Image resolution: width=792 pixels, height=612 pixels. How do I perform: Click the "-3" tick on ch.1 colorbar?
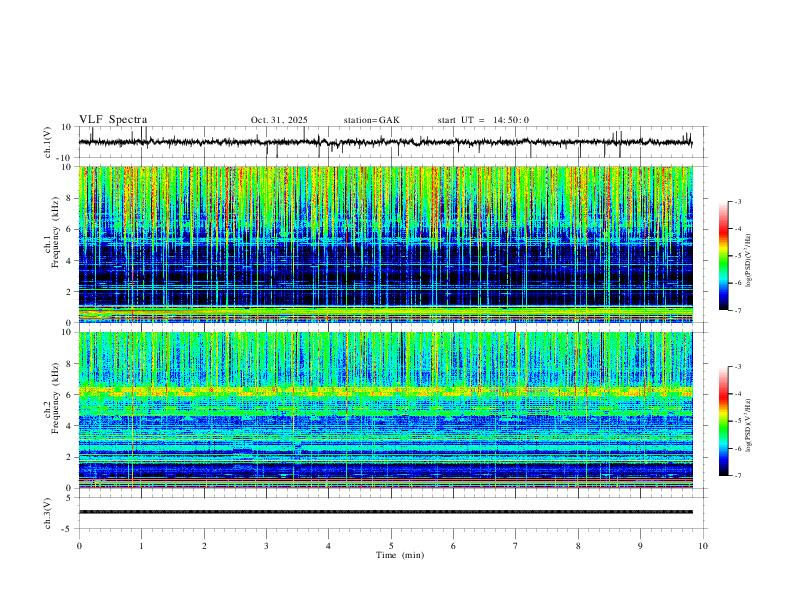tap(738, 201)
